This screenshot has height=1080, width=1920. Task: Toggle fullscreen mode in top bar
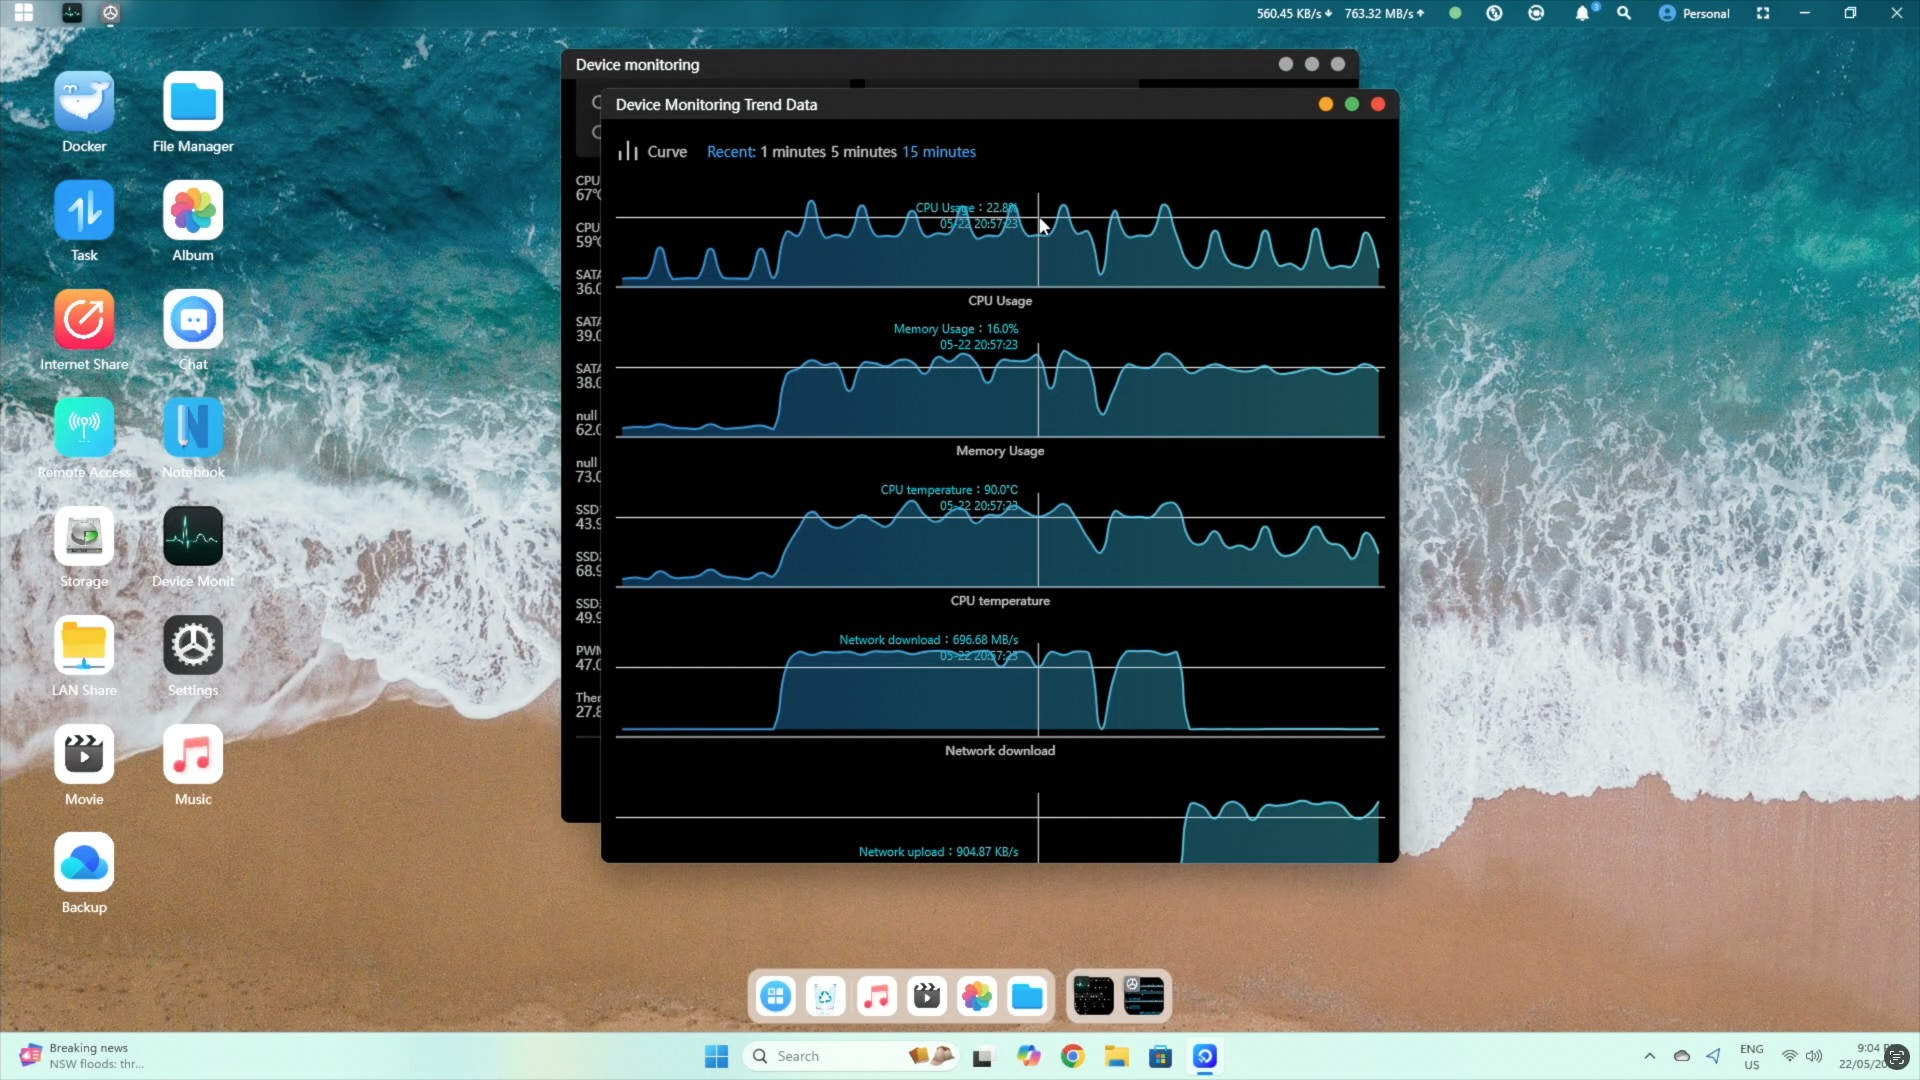(x=1763, y=14)
